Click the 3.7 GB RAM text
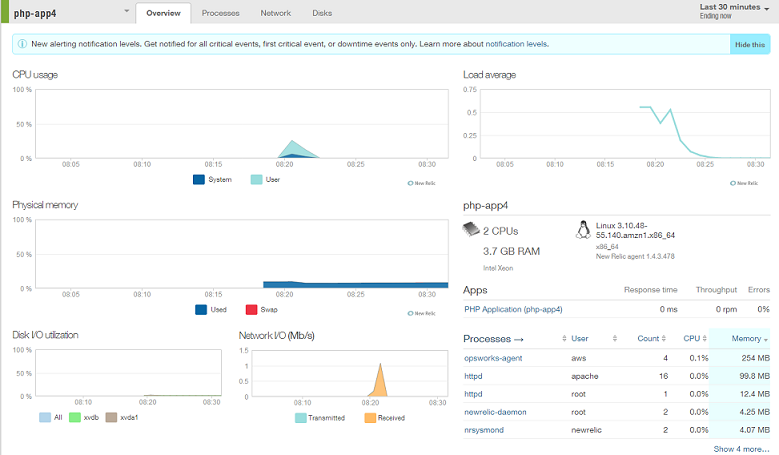 pyautogui.click(x=511, y=251)
